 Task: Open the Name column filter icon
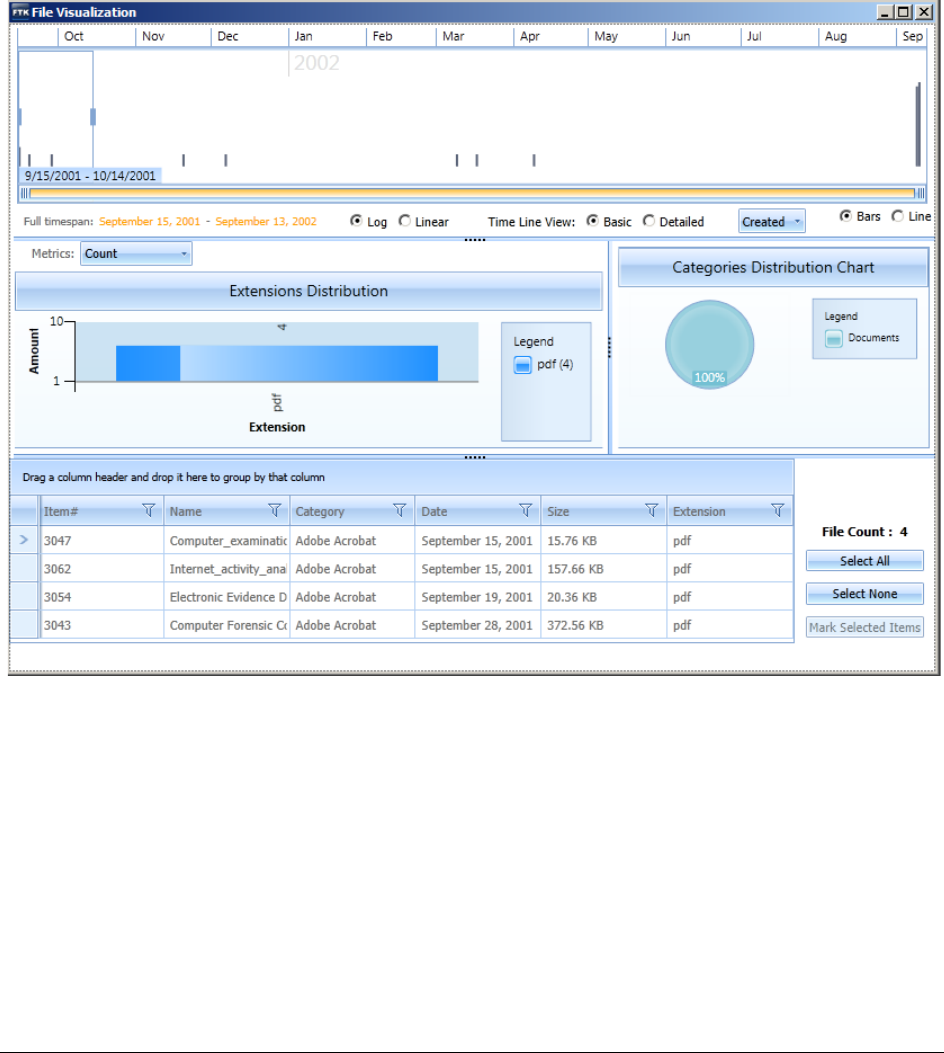(x=275, y=511)
